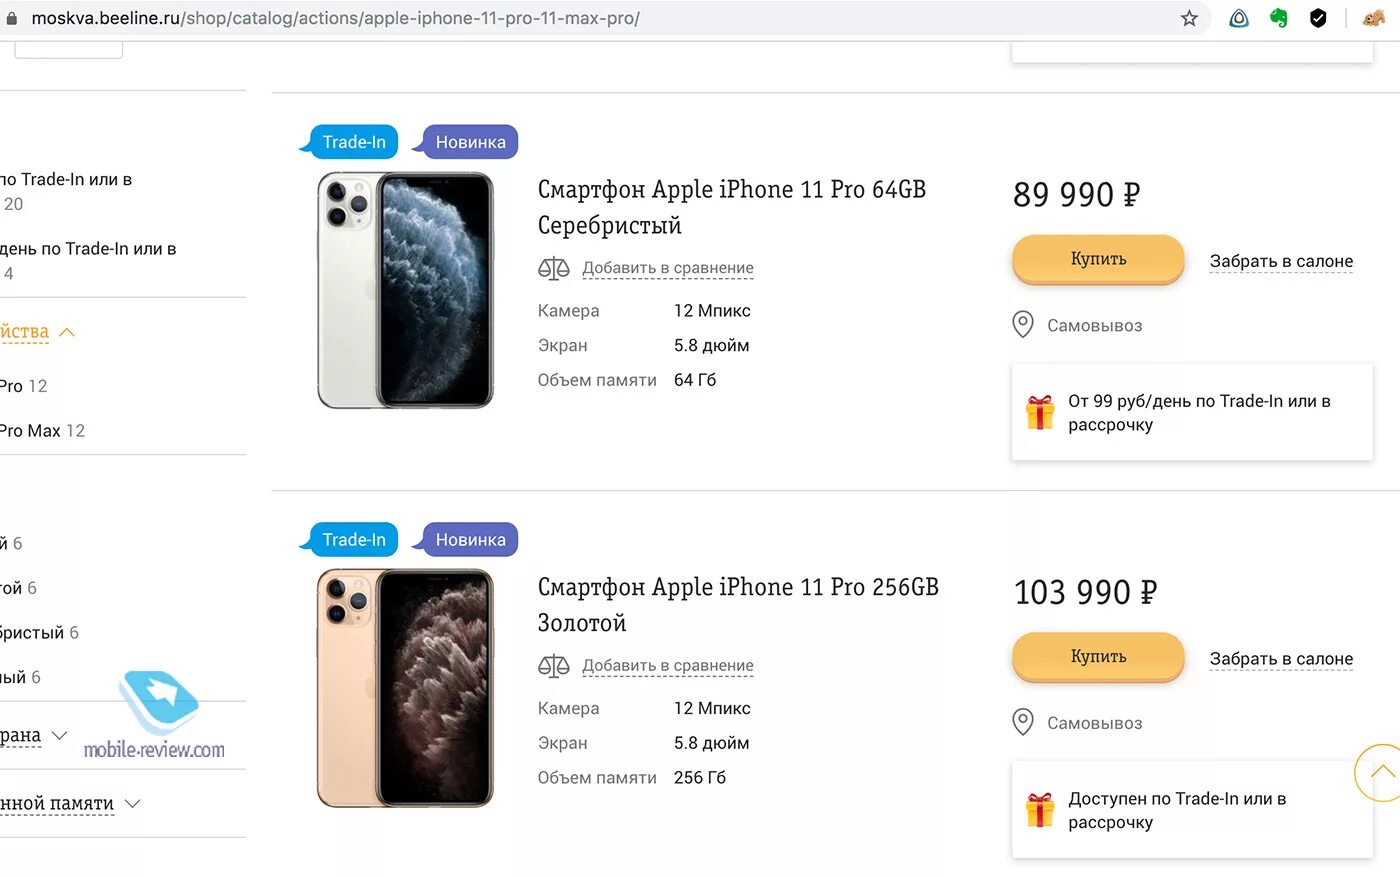Filter by the Pro model option
This screenshot has width=1400, height=877.
coord(12,386)
